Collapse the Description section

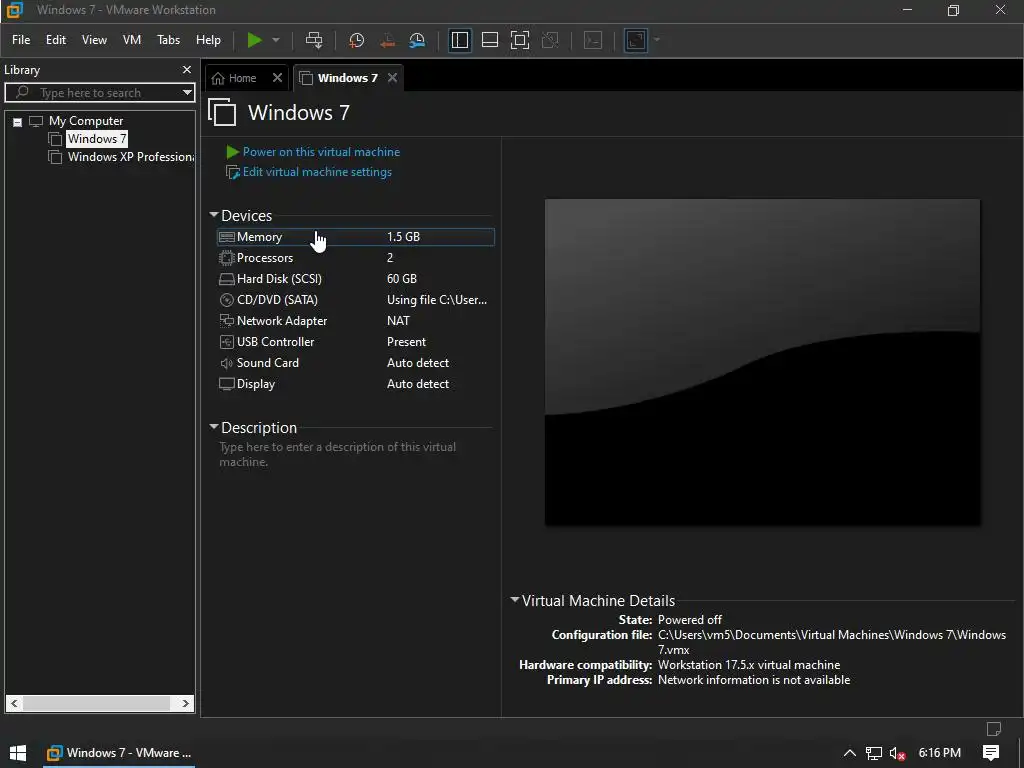click(214, 427)
